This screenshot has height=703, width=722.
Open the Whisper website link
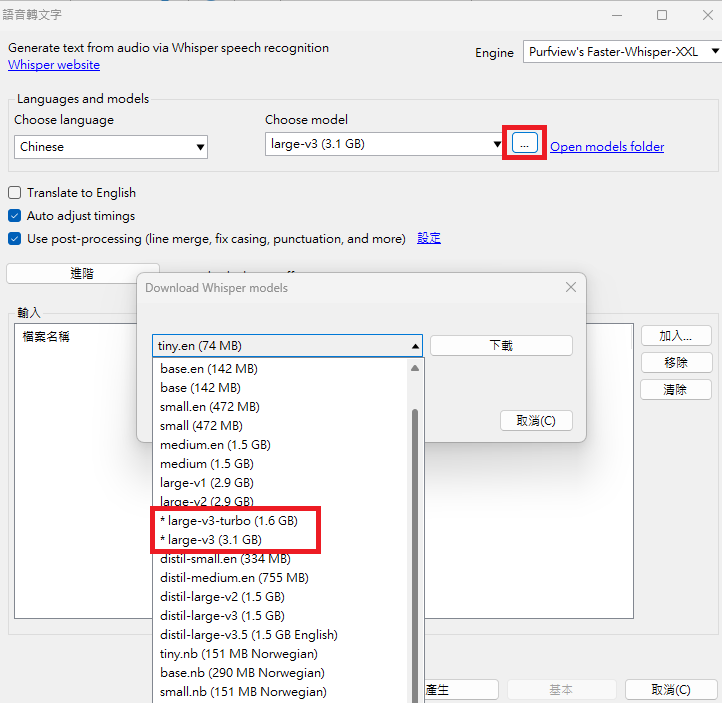pyautogui.click(x=54, y=65)
